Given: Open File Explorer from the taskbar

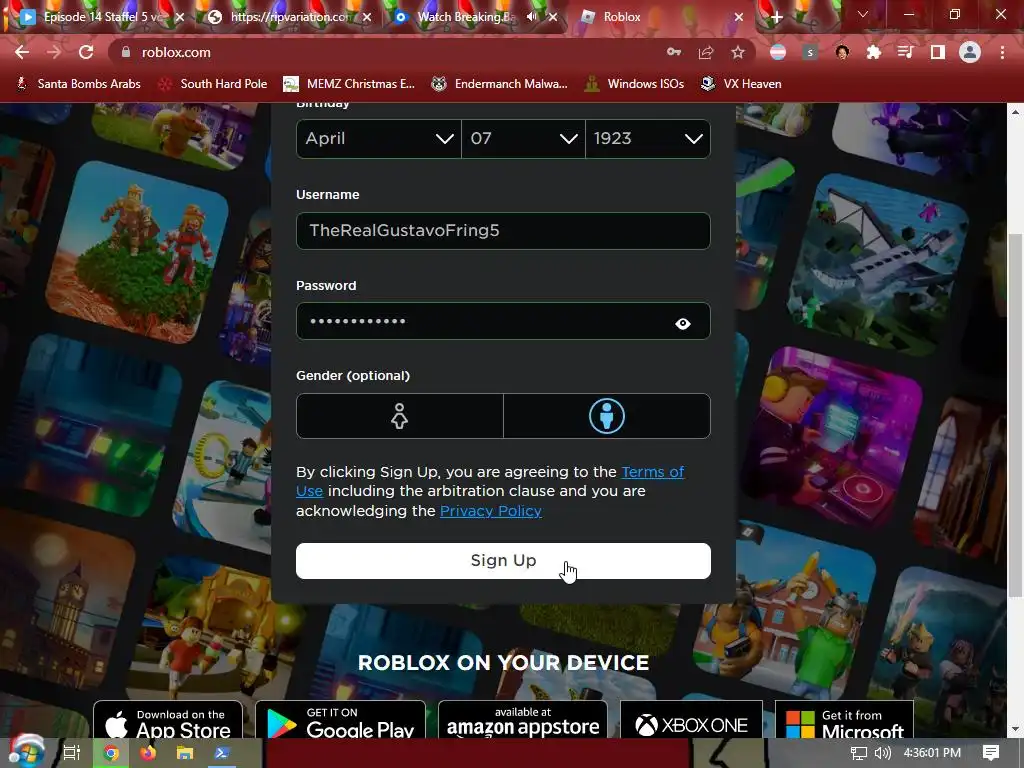Looking at the screenshot, I should tap(185, 753).
